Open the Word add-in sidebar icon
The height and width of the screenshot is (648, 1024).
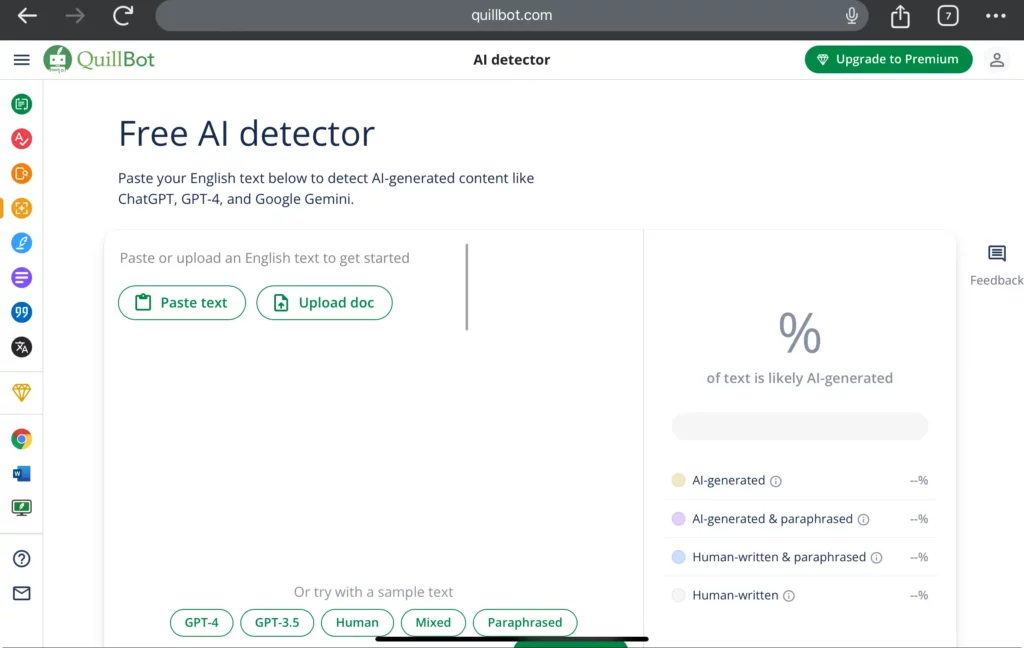22,473
